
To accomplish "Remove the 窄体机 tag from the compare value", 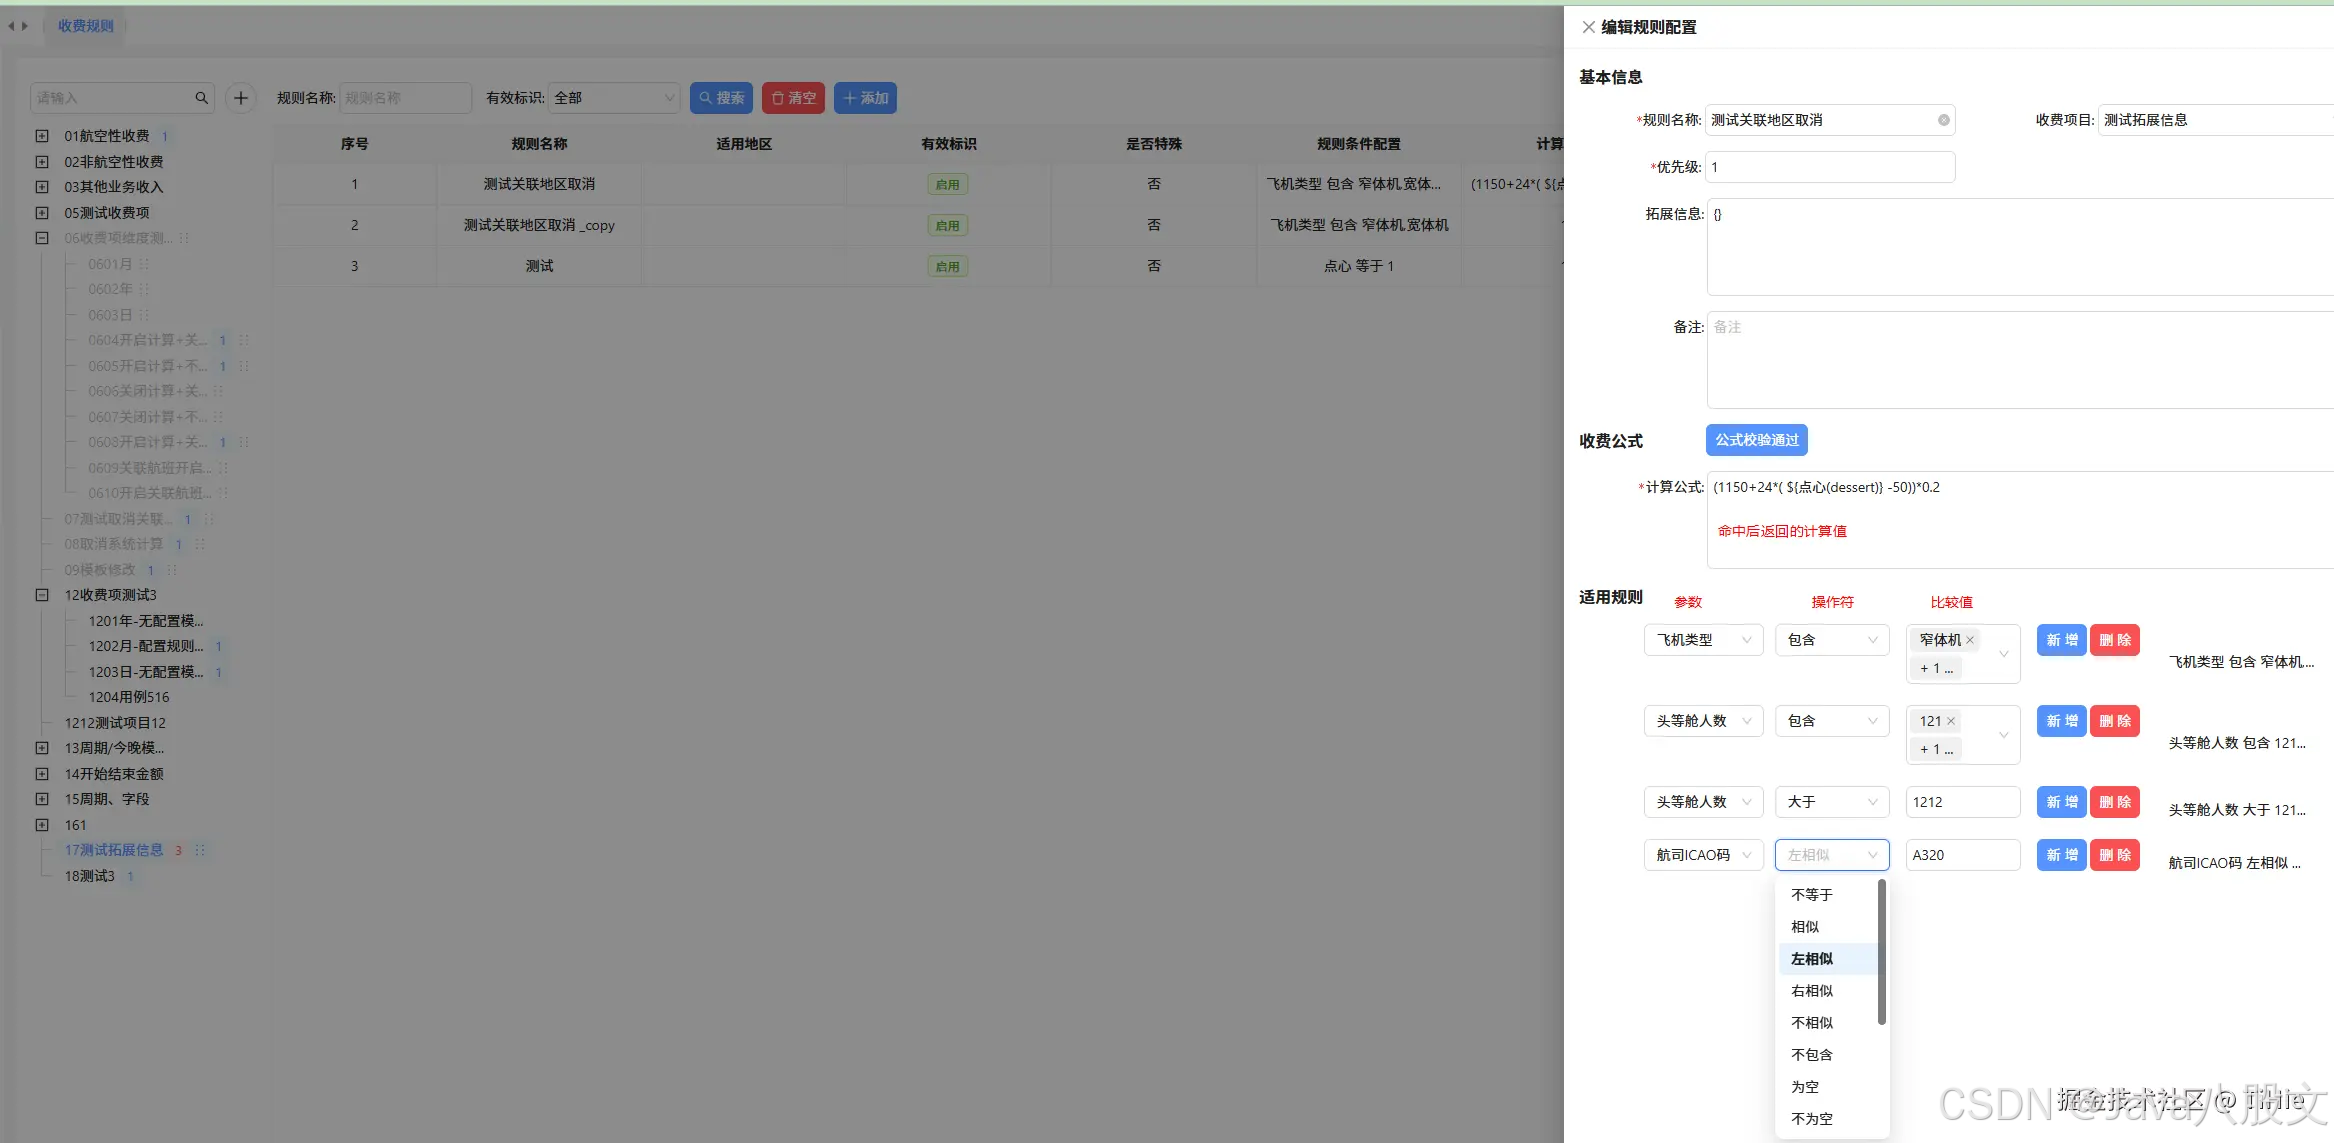I will click(x=1970, y=640).
